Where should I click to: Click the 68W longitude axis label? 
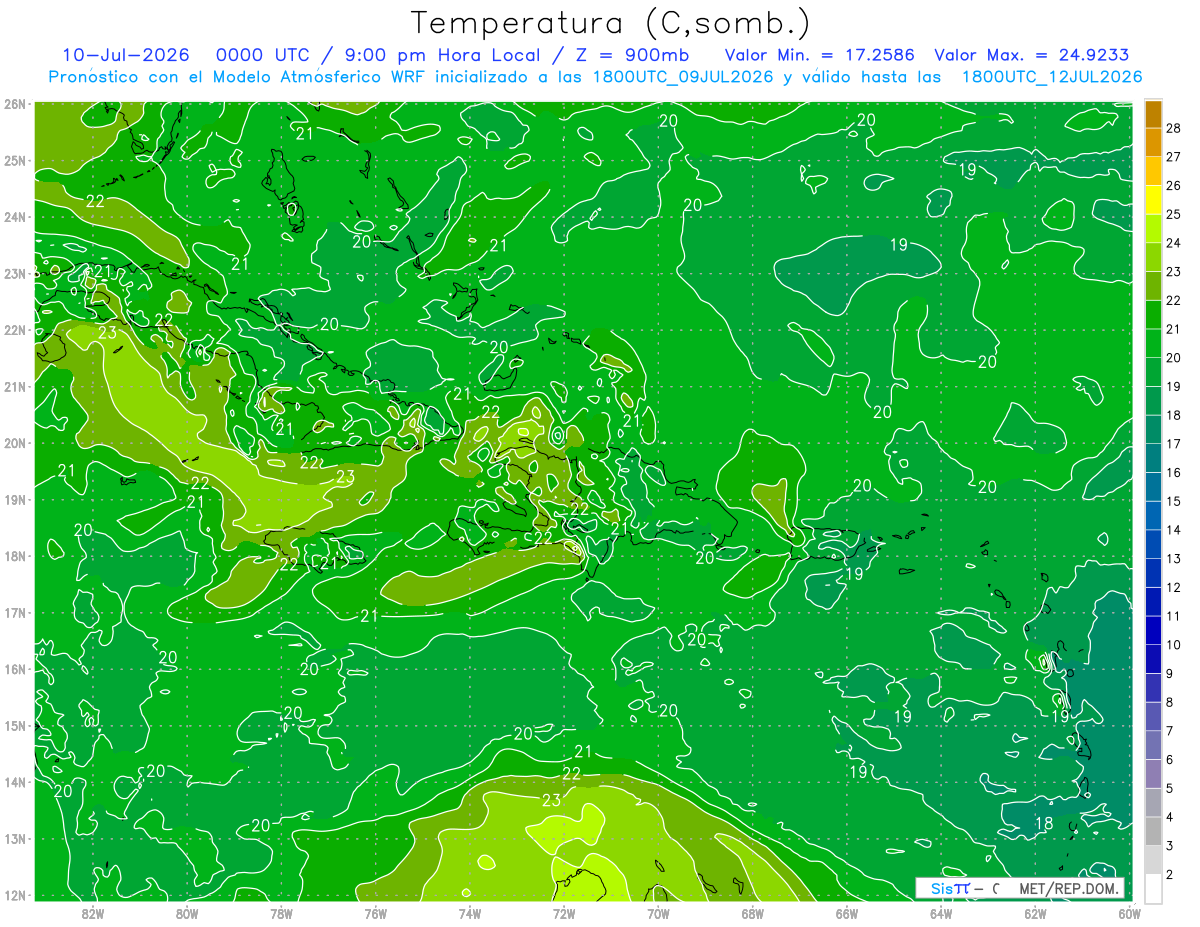pyautogui.click(x=752, y=913)
